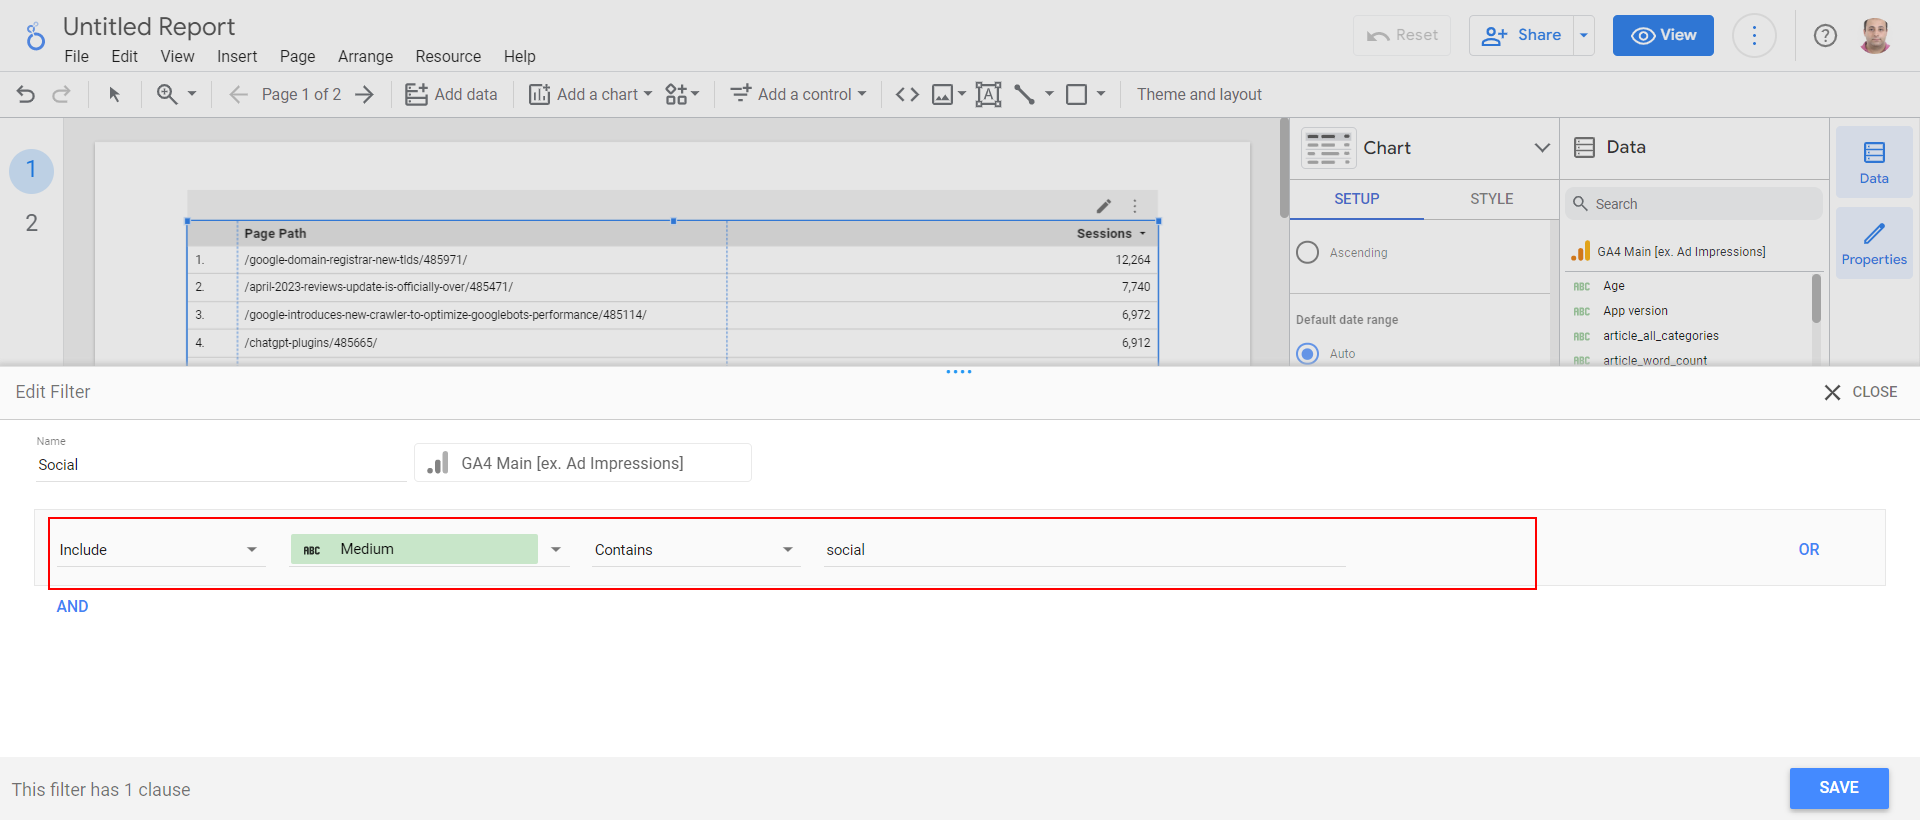1921x821 pixels.
Task: Click the pencil edit icon above table
Action: (x=1104, y=206)
